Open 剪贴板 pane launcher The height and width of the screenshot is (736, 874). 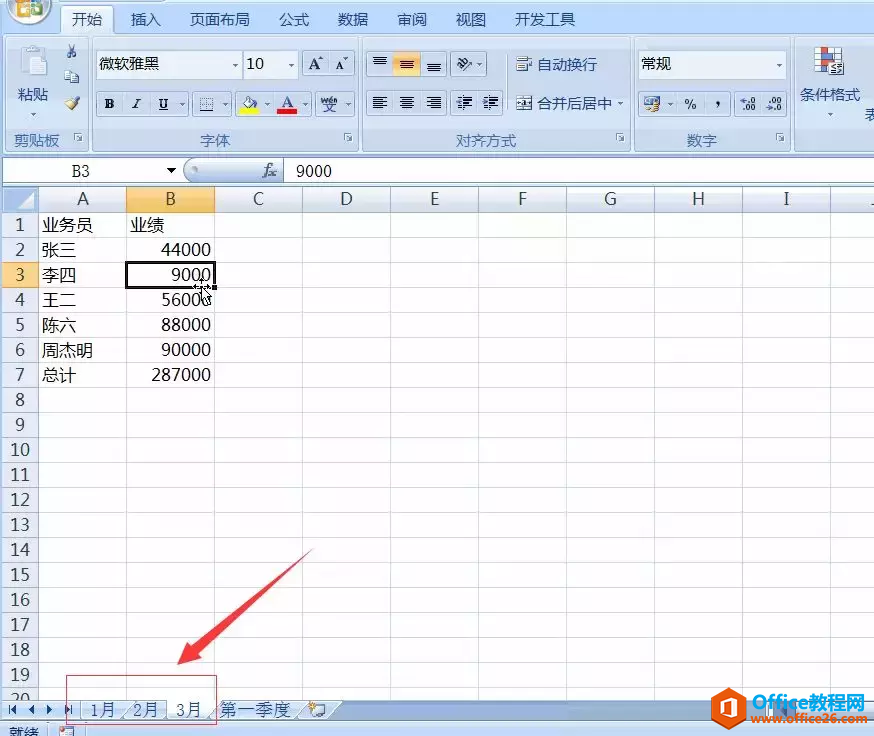[x=78, y=138]
